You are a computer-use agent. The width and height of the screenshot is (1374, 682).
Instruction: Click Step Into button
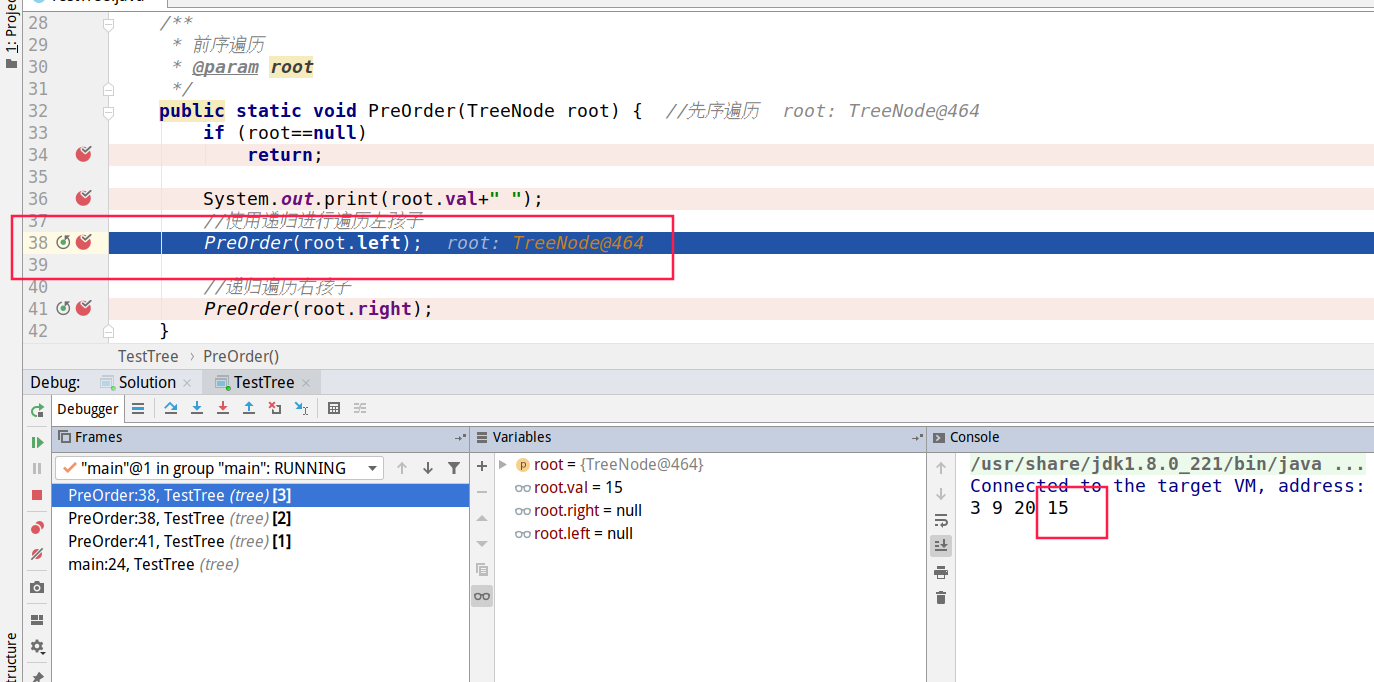197,408
